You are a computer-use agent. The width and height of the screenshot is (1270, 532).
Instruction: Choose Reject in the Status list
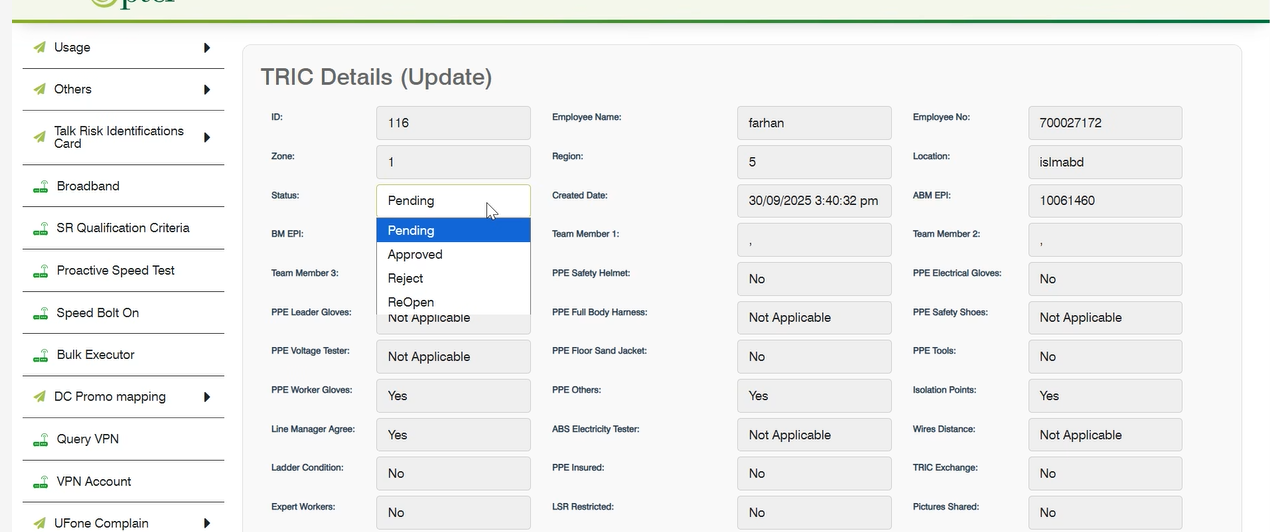[406, 279]
